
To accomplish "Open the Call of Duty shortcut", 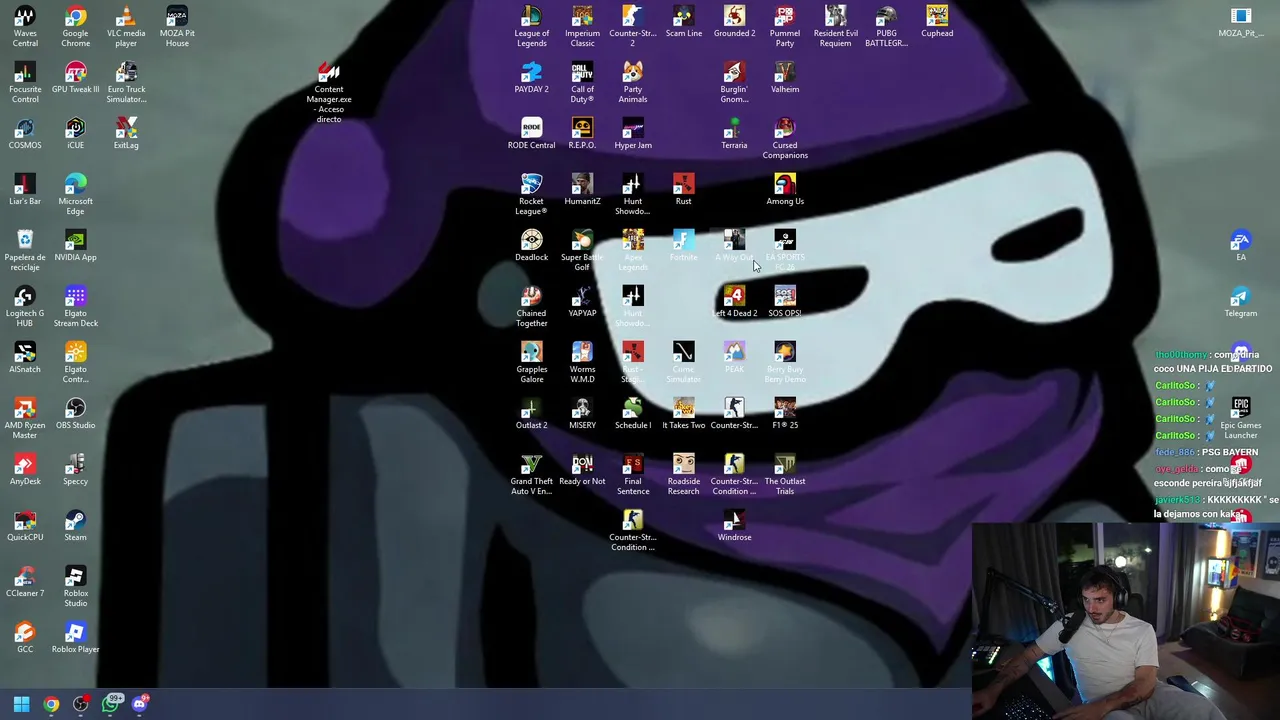I will (x=582, y=82).
